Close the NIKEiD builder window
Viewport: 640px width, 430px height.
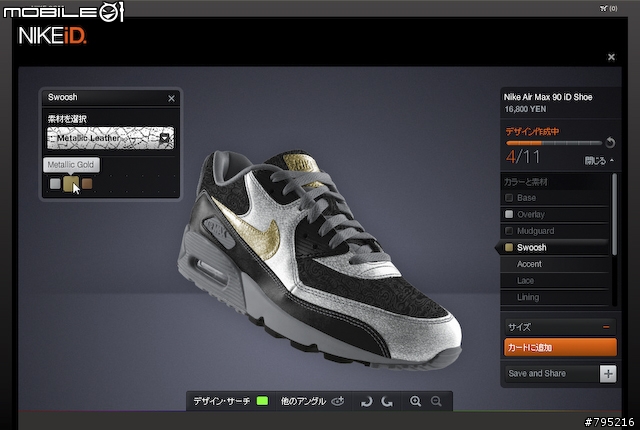[x=611, y=57]
